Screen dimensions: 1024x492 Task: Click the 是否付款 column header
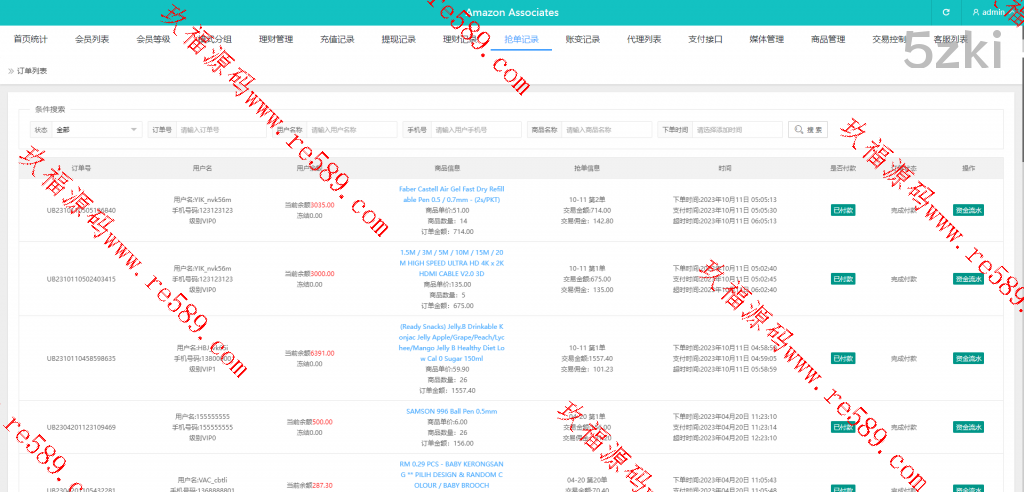[843, 168]
